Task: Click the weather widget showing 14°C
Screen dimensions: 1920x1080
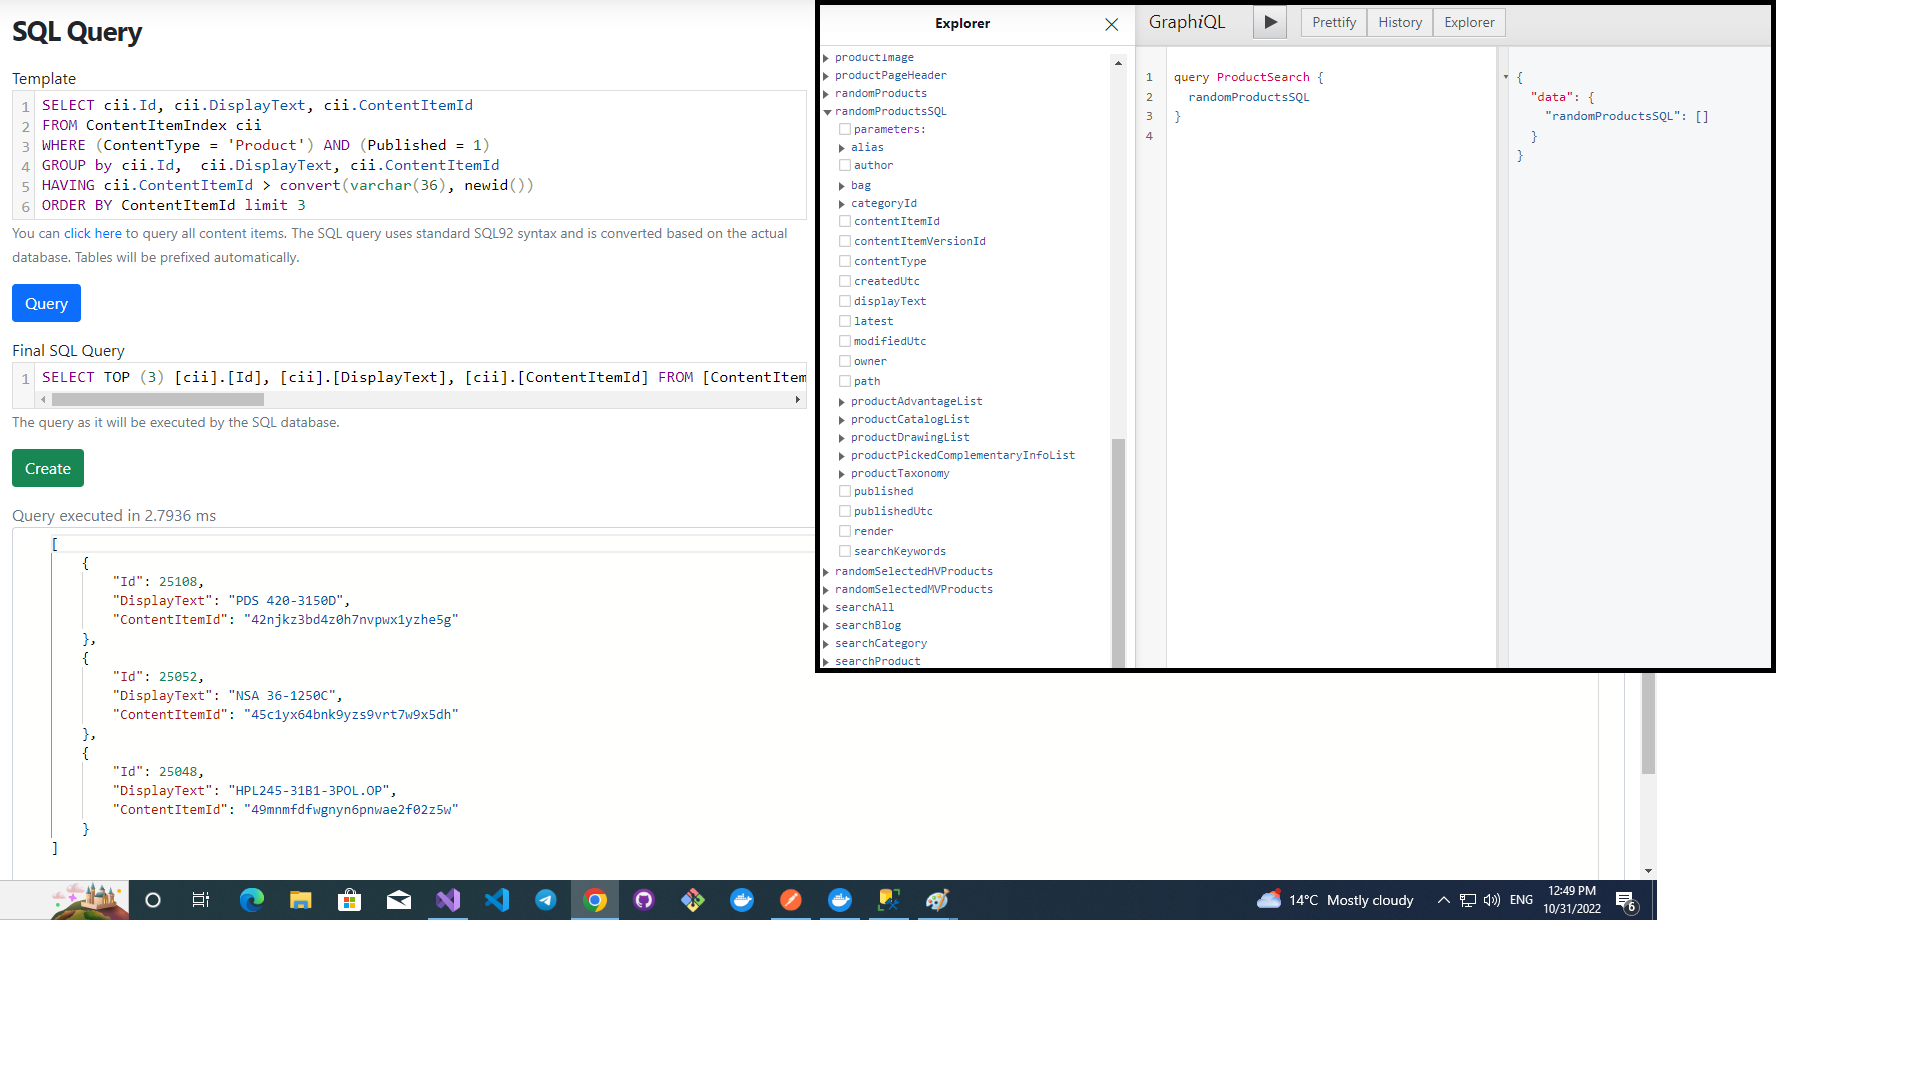Action: coord(1335,900)
